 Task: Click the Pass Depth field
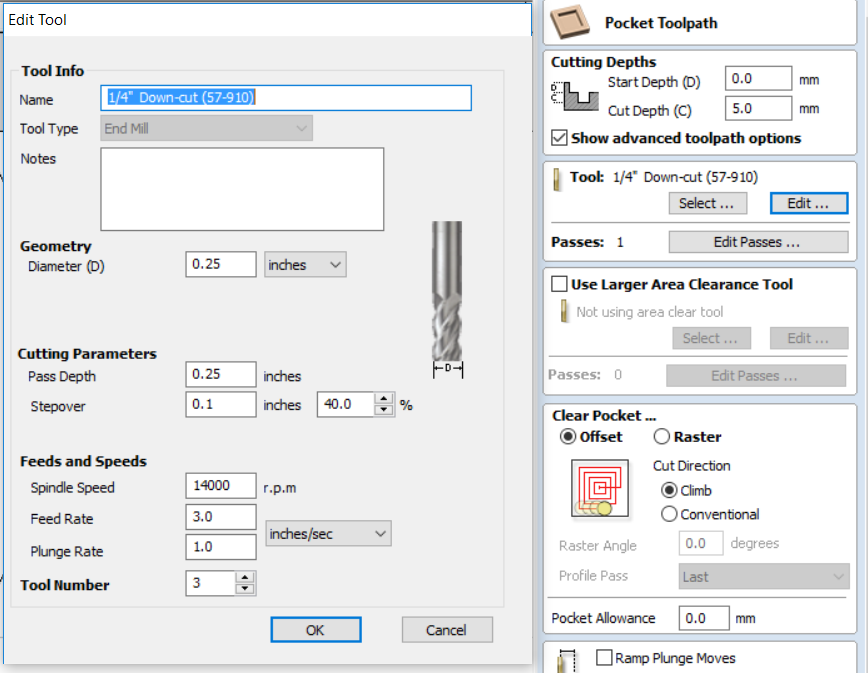221,374
